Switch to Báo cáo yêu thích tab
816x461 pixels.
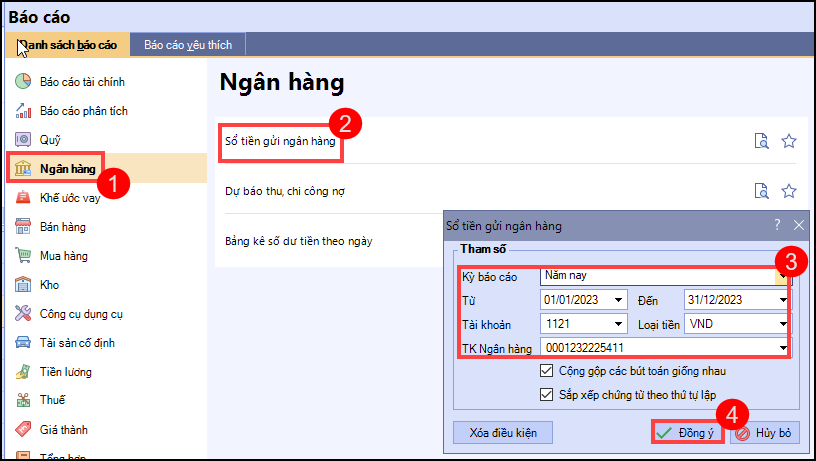(187, 45)
